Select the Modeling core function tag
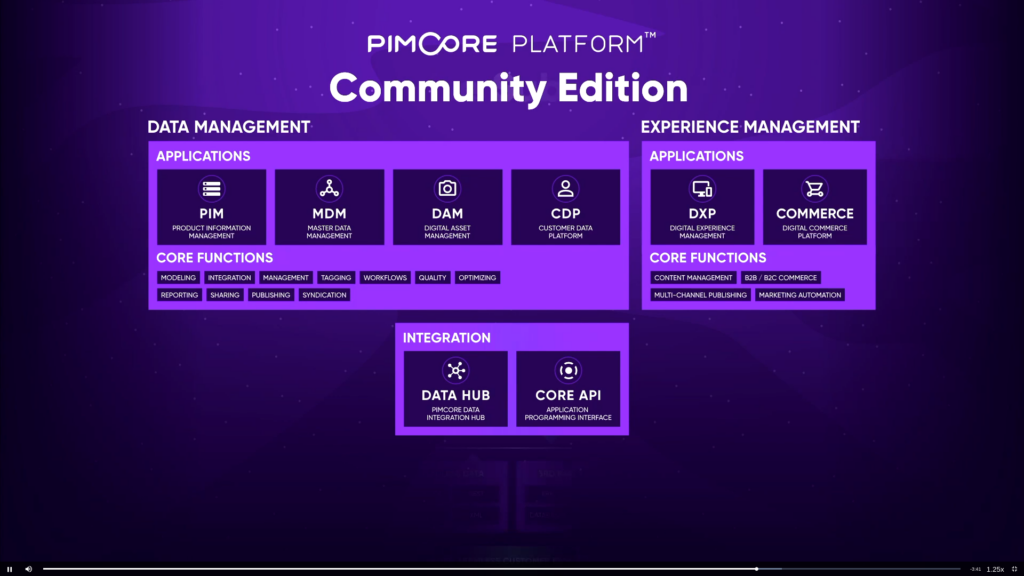This screenshot has width=1024, height=576. point(178,278)
